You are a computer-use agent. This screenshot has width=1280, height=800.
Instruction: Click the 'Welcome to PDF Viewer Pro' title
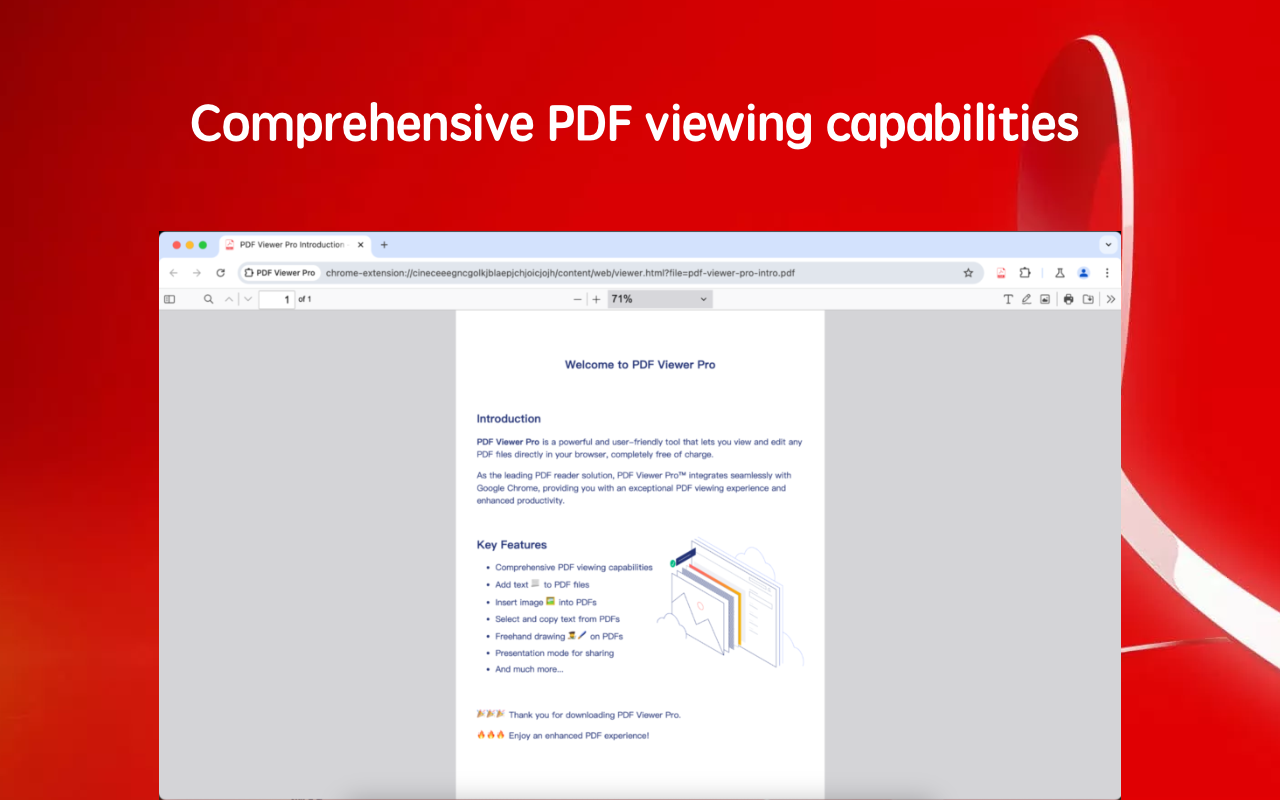(x=640, y=365)
